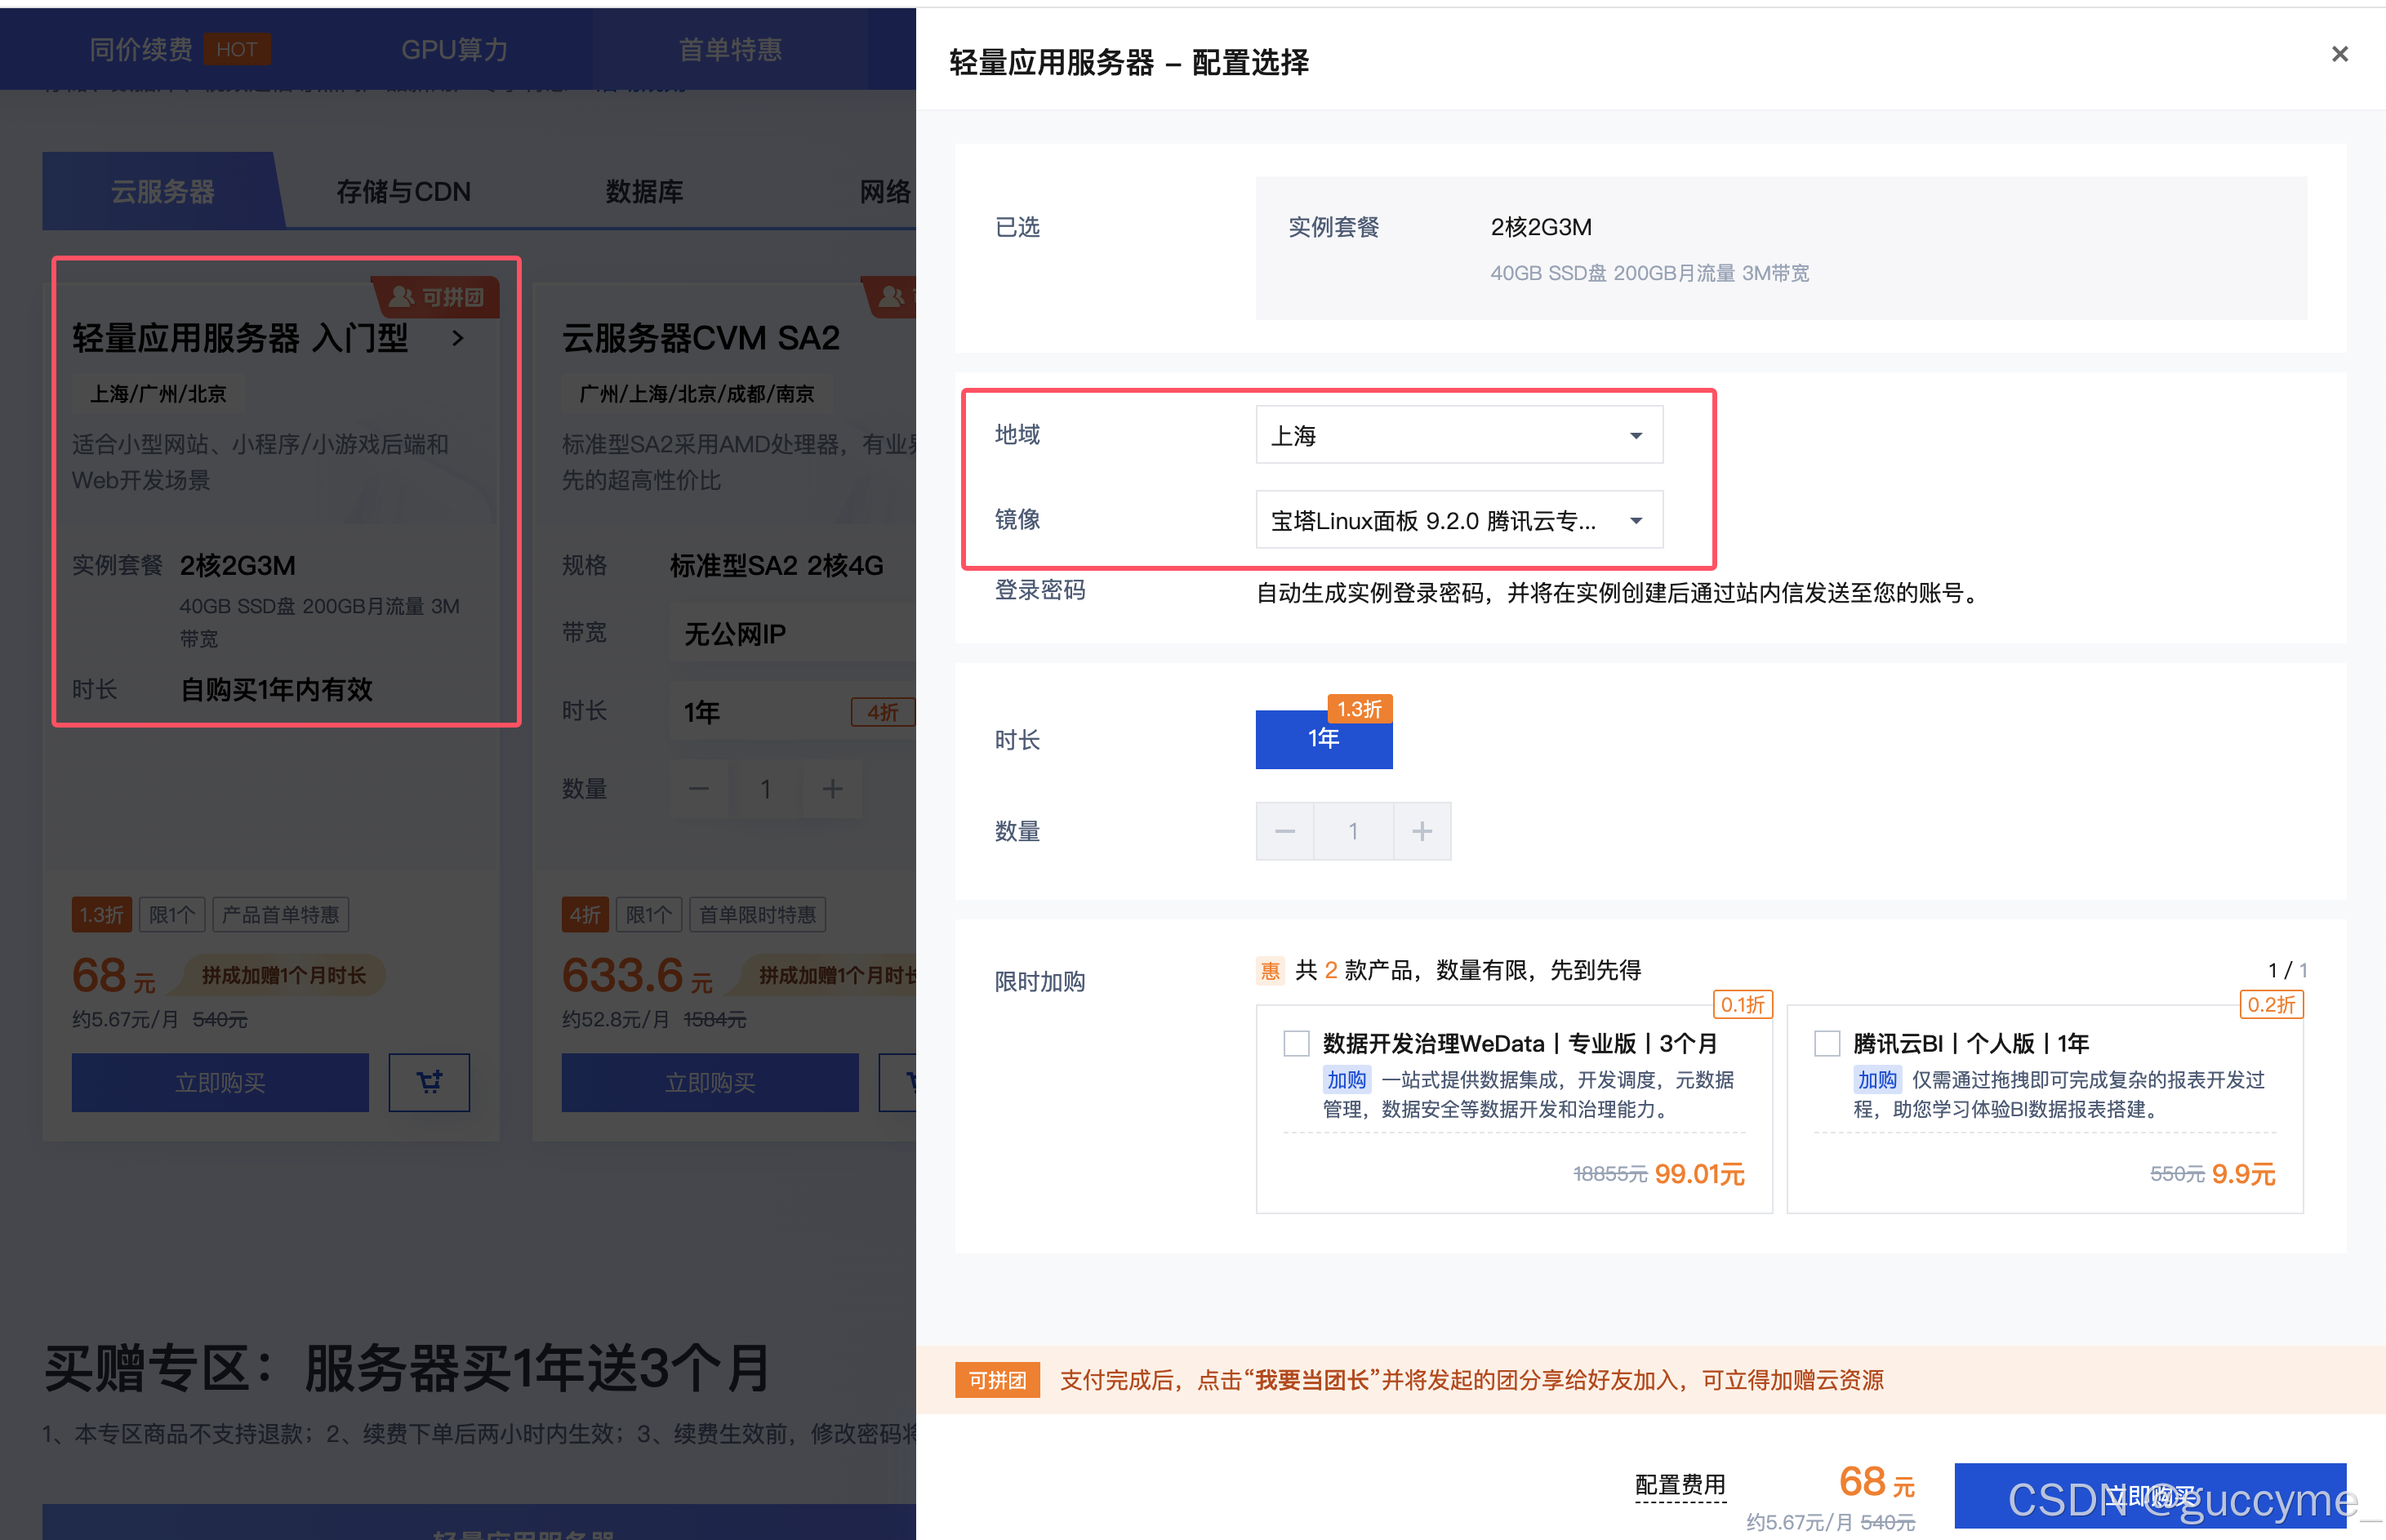Open the GPU算力 top navigation tab
Viewport: 2386px width, 1540px height.
455,49
